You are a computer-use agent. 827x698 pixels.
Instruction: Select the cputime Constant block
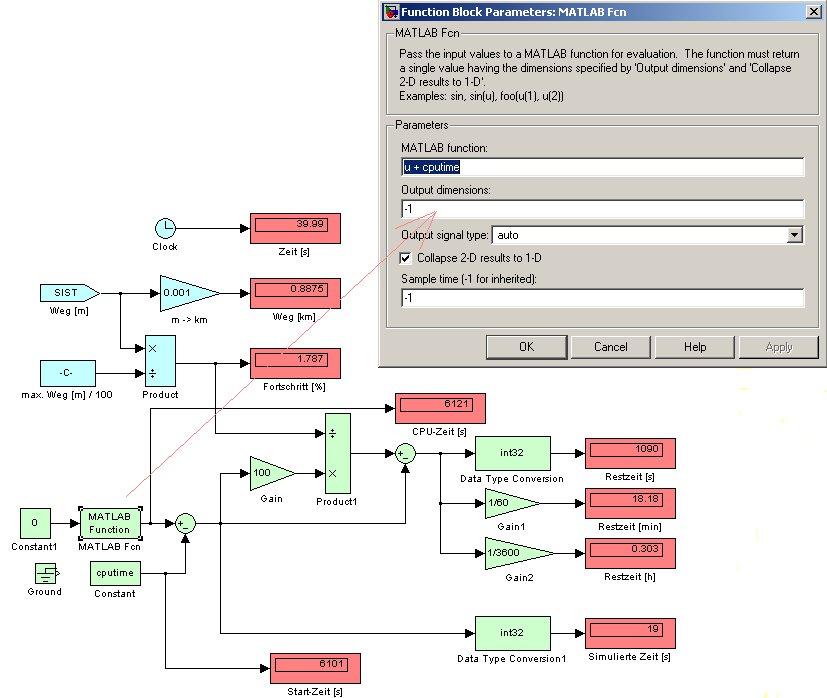coord(115,573)
